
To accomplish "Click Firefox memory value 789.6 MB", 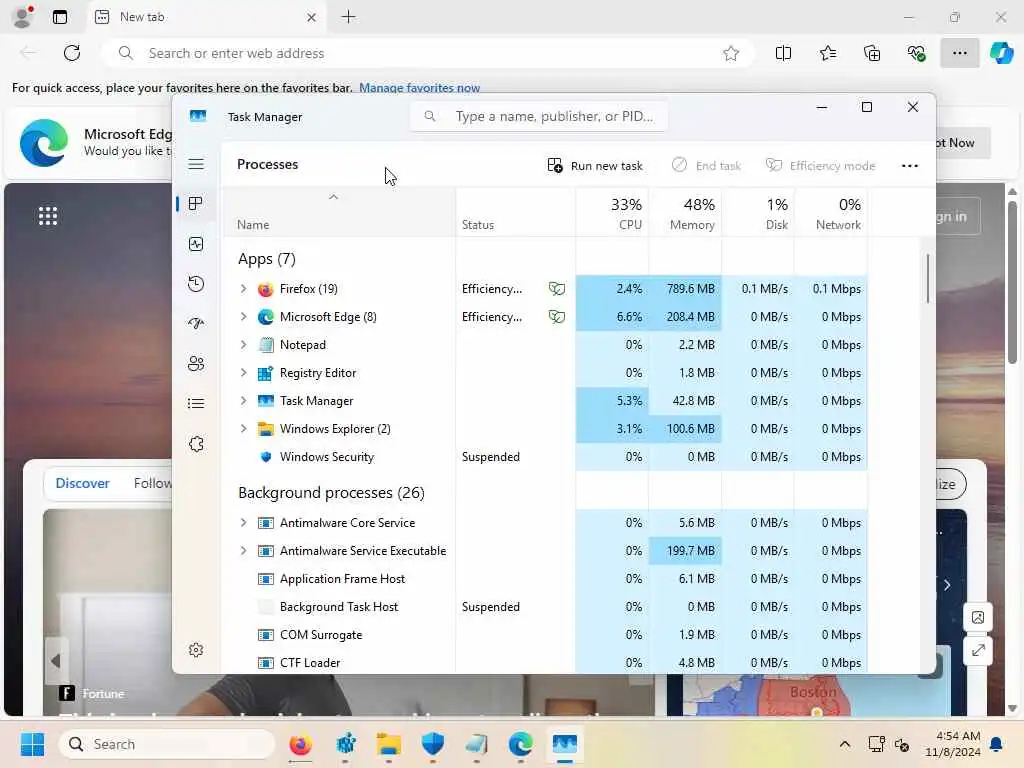I will (x=690, y=289).
